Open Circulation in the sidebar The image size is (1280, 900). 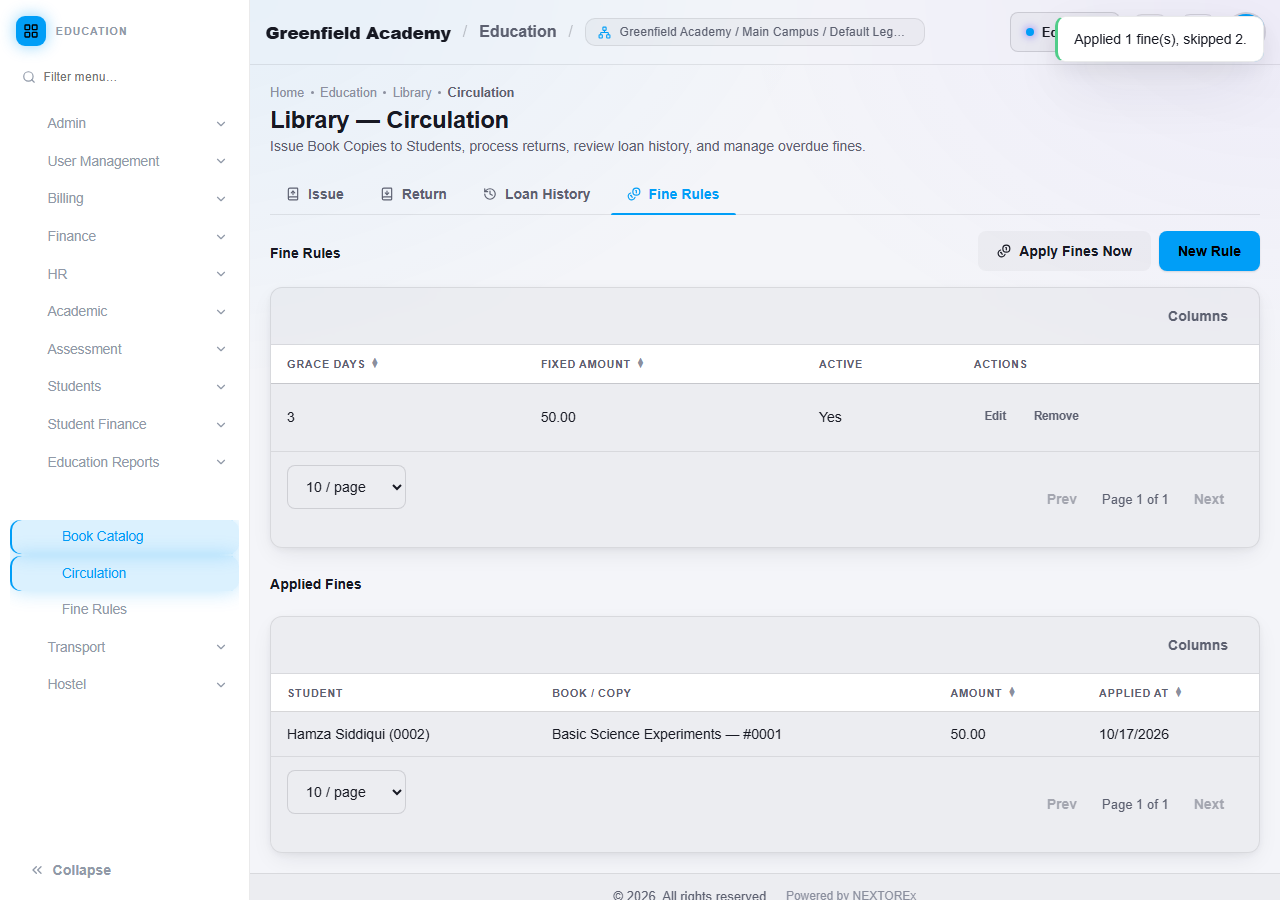point(125,573)
